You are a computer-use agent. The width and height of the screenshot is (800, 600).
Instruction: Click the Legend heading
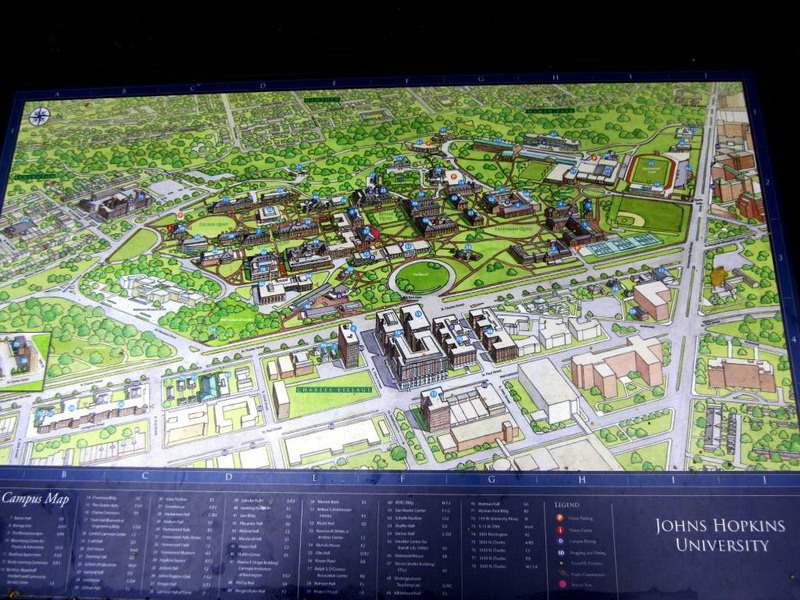(567, 505)
